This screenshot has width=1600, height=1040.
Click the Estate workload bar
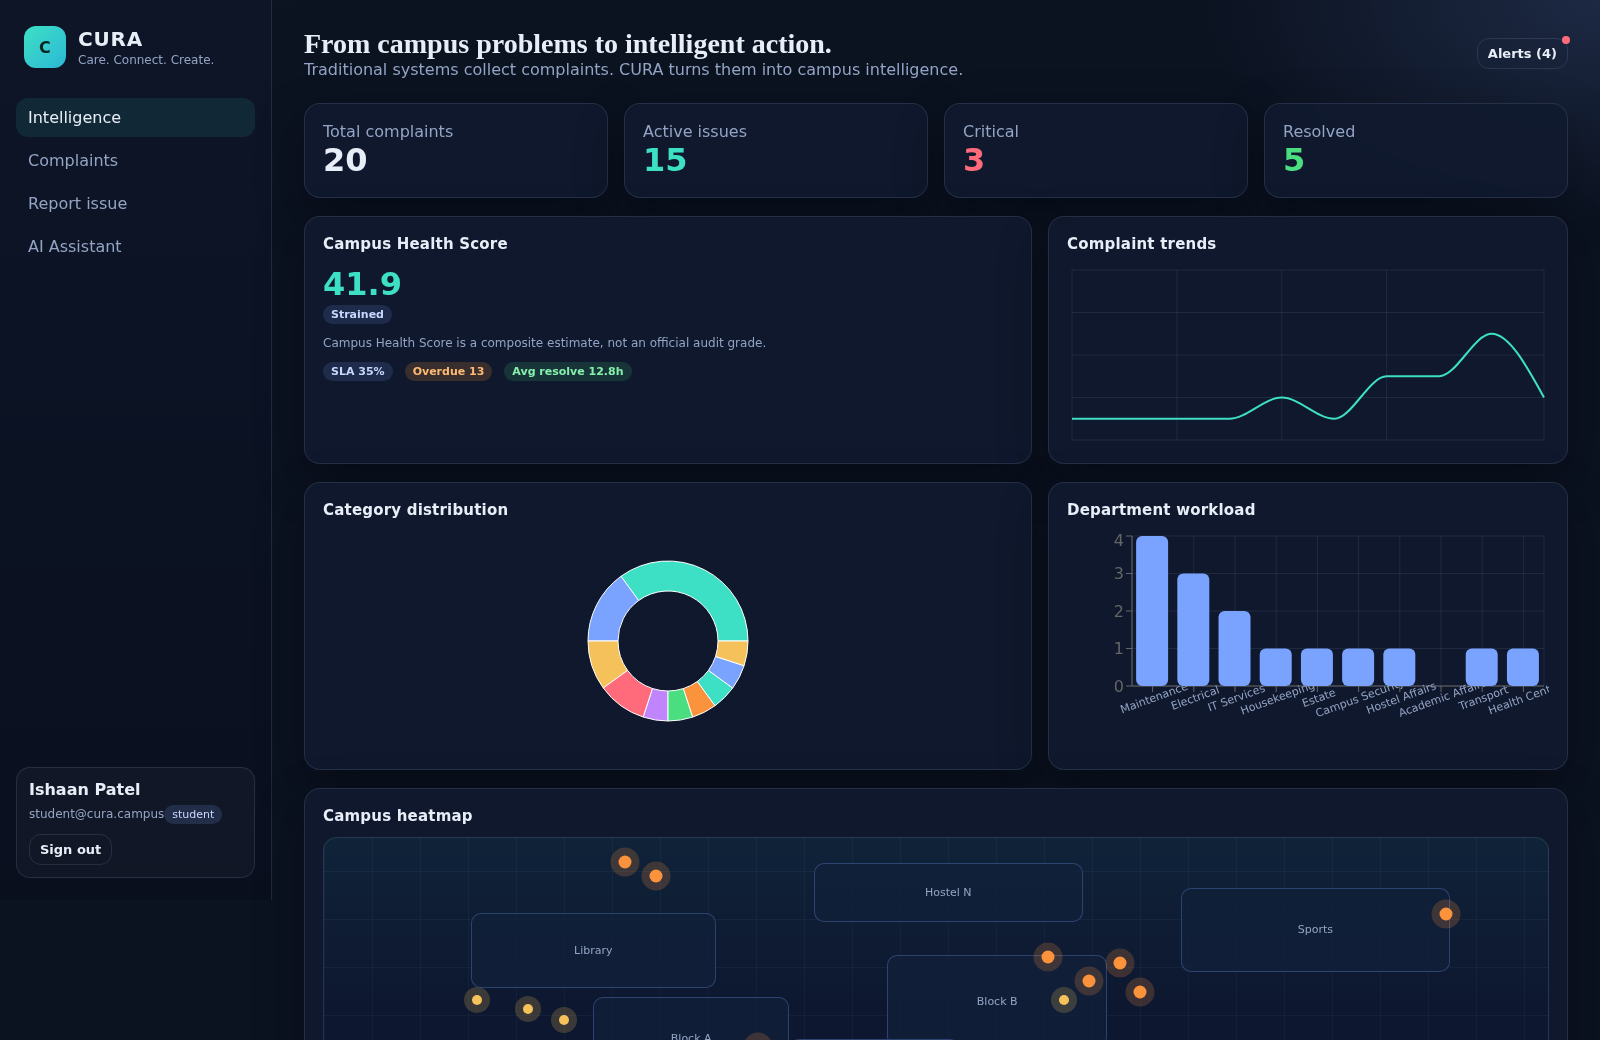pyautogui.click(x=1316, y=667)
